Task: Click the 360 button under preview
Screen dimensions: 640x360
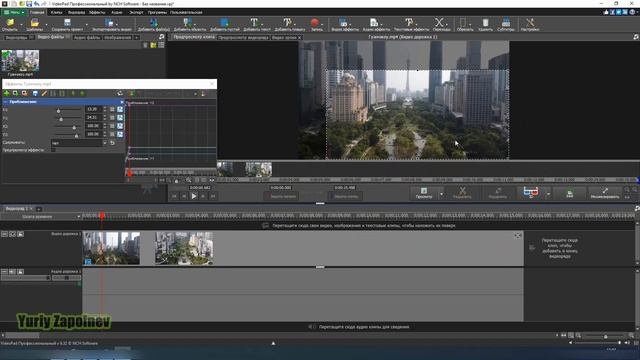Action: [569, 193]
